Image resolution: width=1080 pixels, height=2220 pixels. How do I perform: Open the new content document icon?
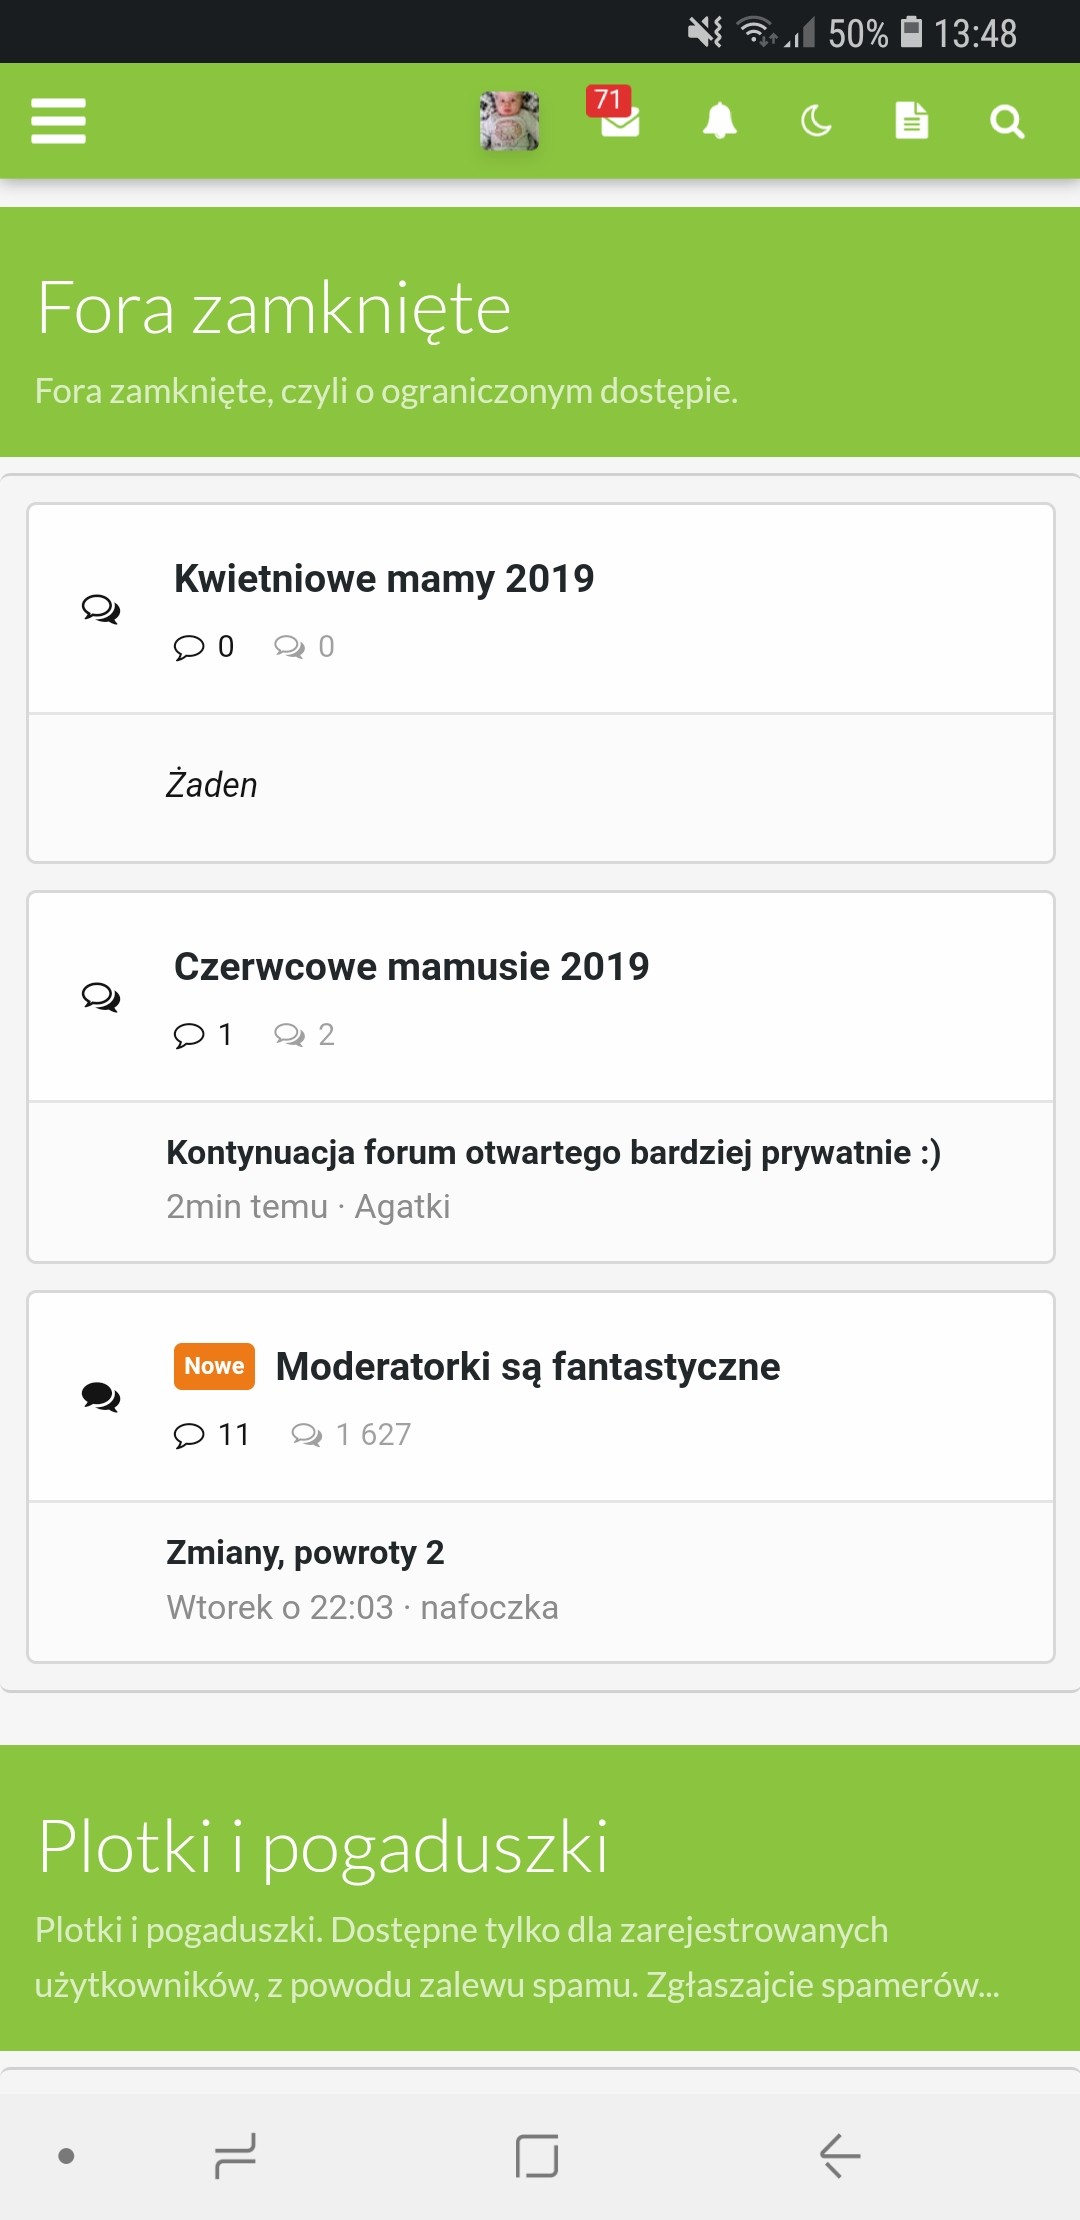point(911,121)
